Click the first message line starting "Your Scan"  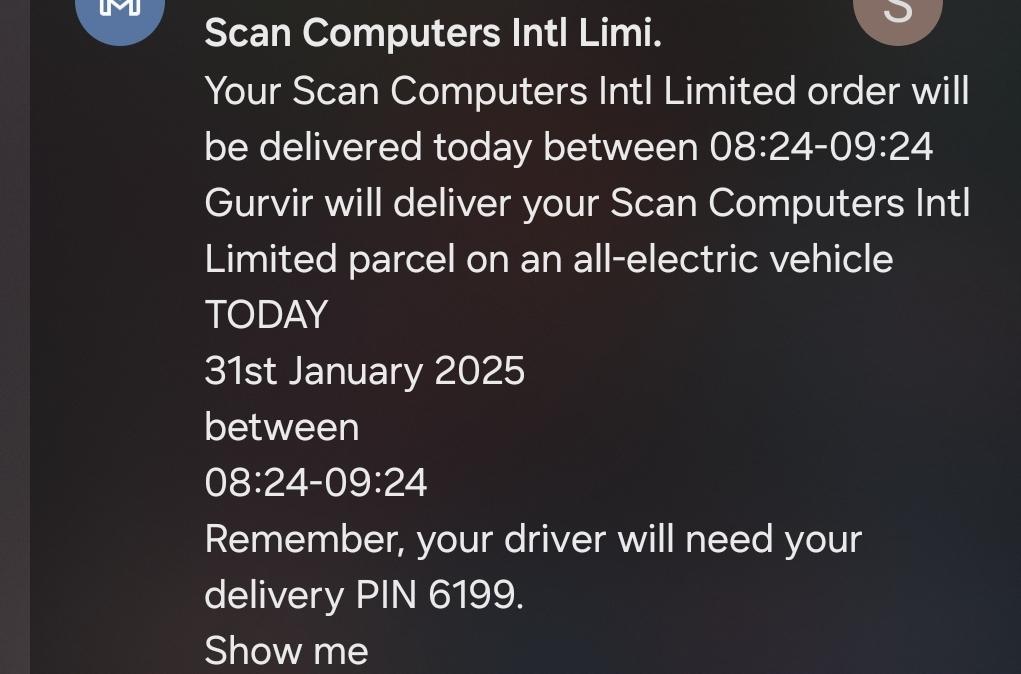pyautogui.click(x=586, y=92)
